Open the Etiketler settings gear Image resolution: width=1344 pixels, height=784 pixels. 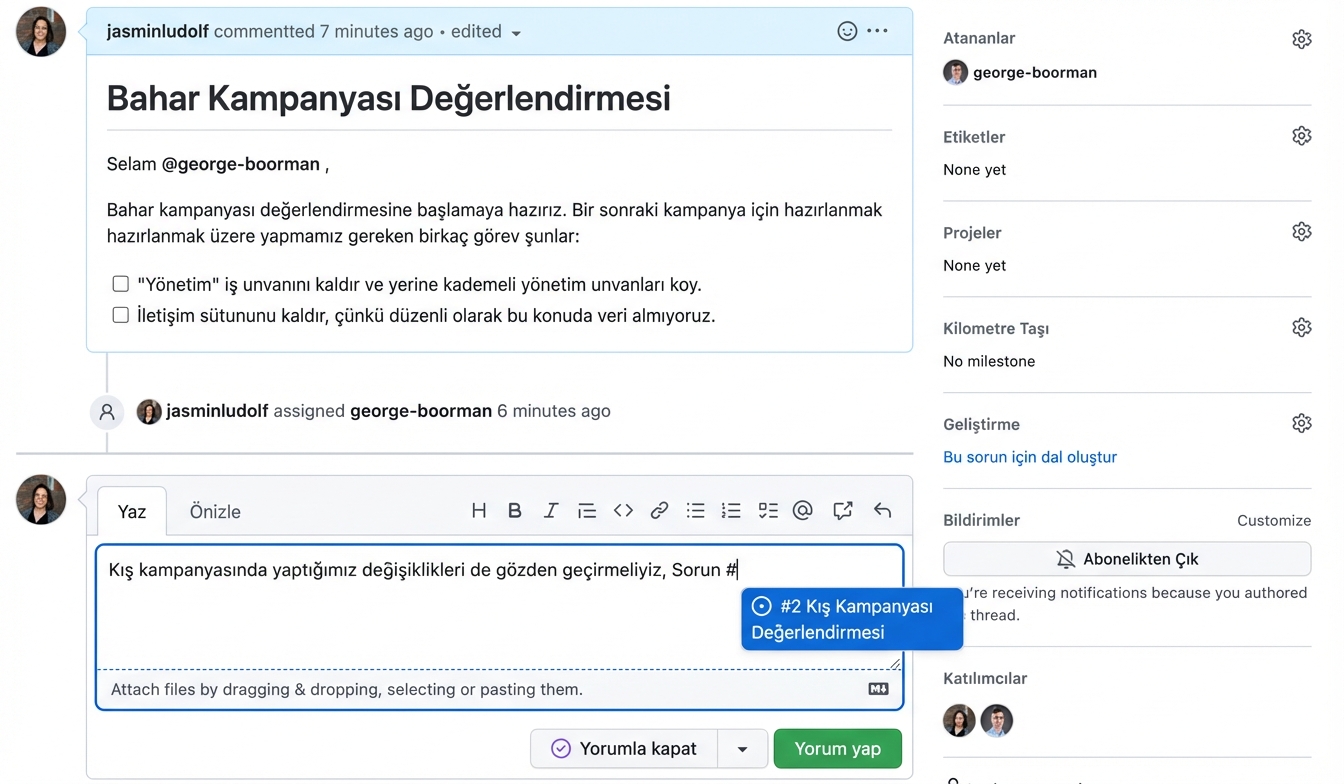(1301, 135)
